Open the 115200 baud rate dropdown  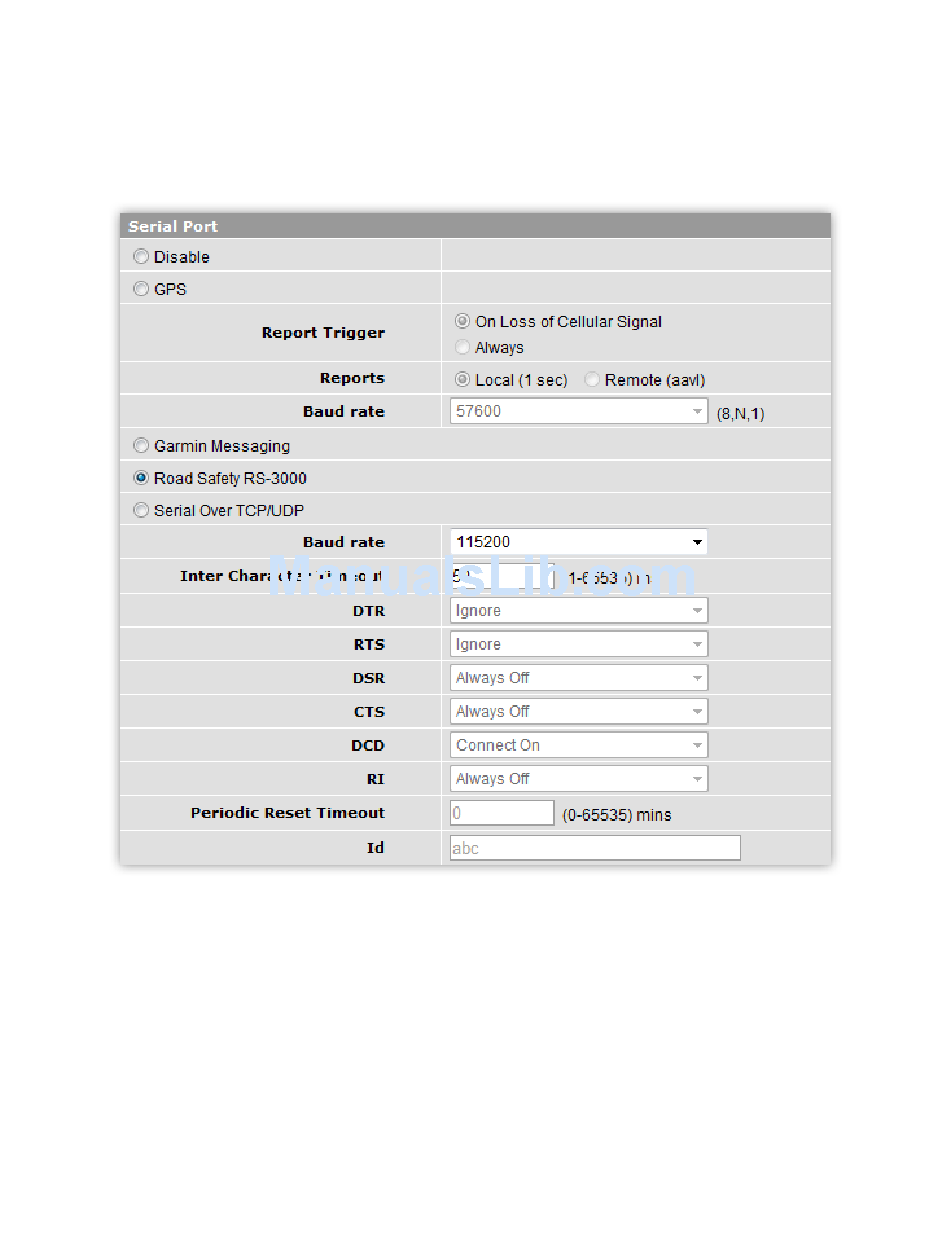pyautogui.click(x=578, y=542)
